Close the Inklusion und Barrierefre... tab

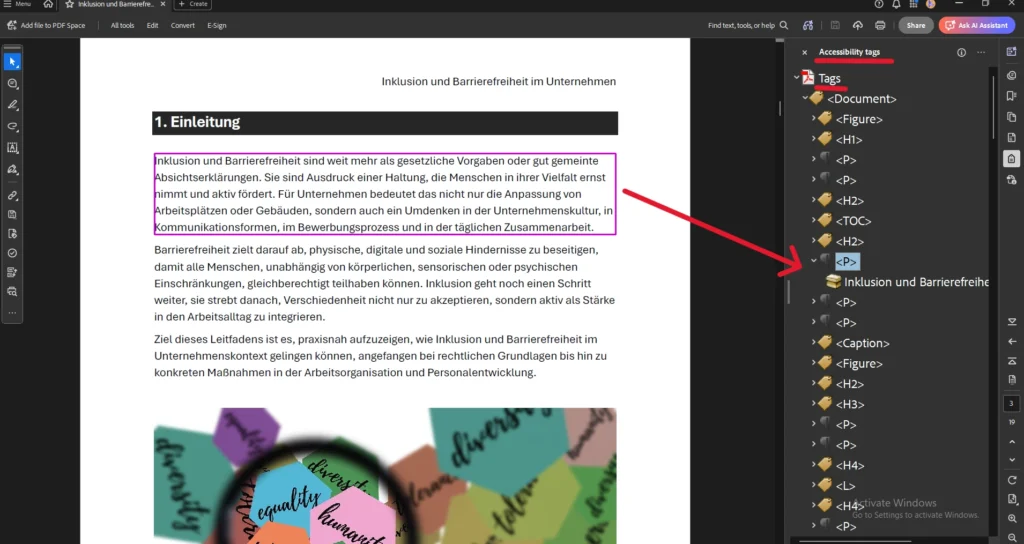click(x=163, y=4)
